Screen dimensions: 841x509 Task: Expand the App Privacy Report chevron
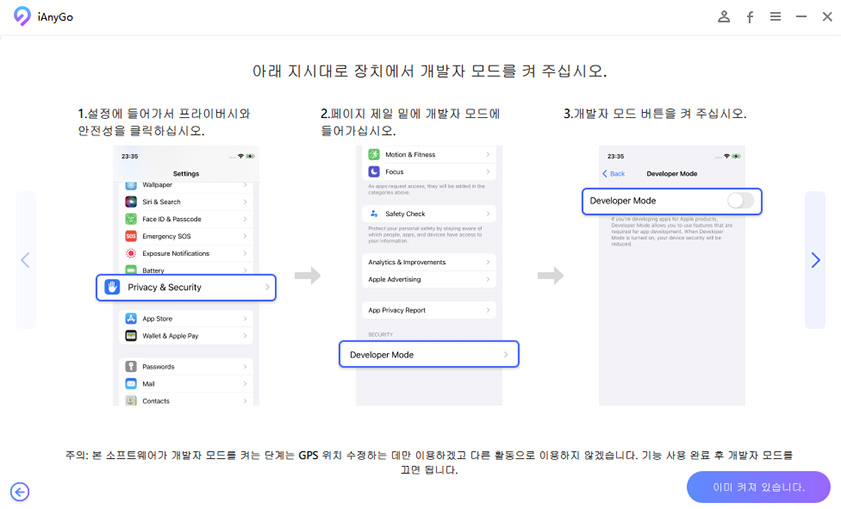pos(488,310)
